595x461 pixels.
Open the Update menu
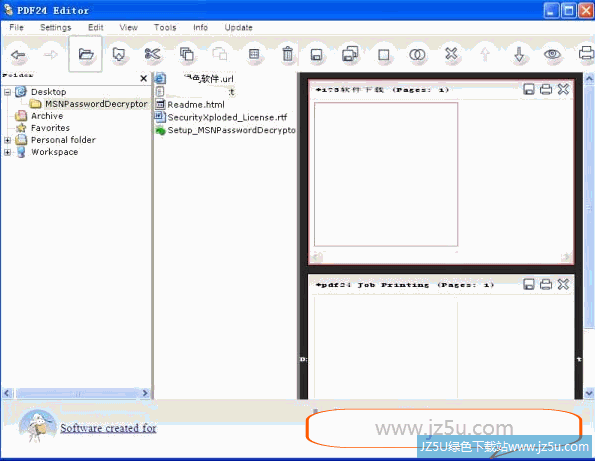tap(238, 27)
